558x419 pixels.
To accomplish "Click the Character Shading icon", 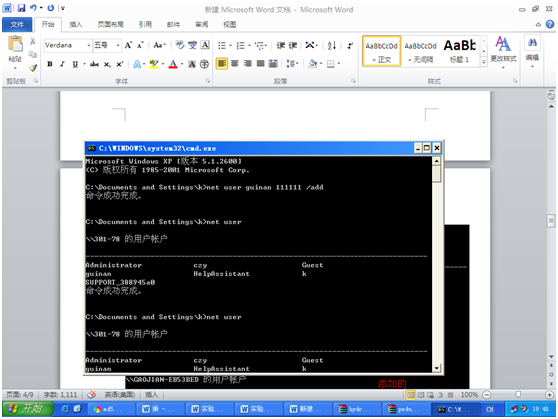I will click(x=192, y=64).
